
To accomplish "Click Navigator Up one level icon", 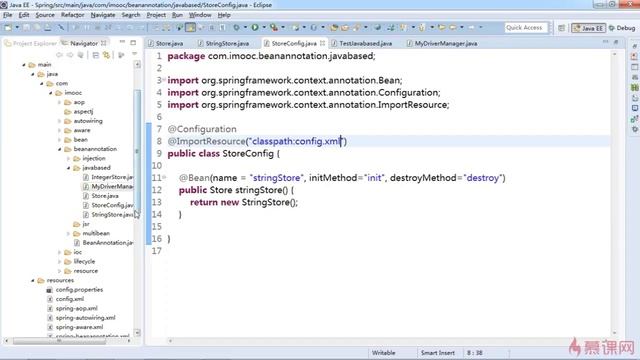I will [80, 55].
